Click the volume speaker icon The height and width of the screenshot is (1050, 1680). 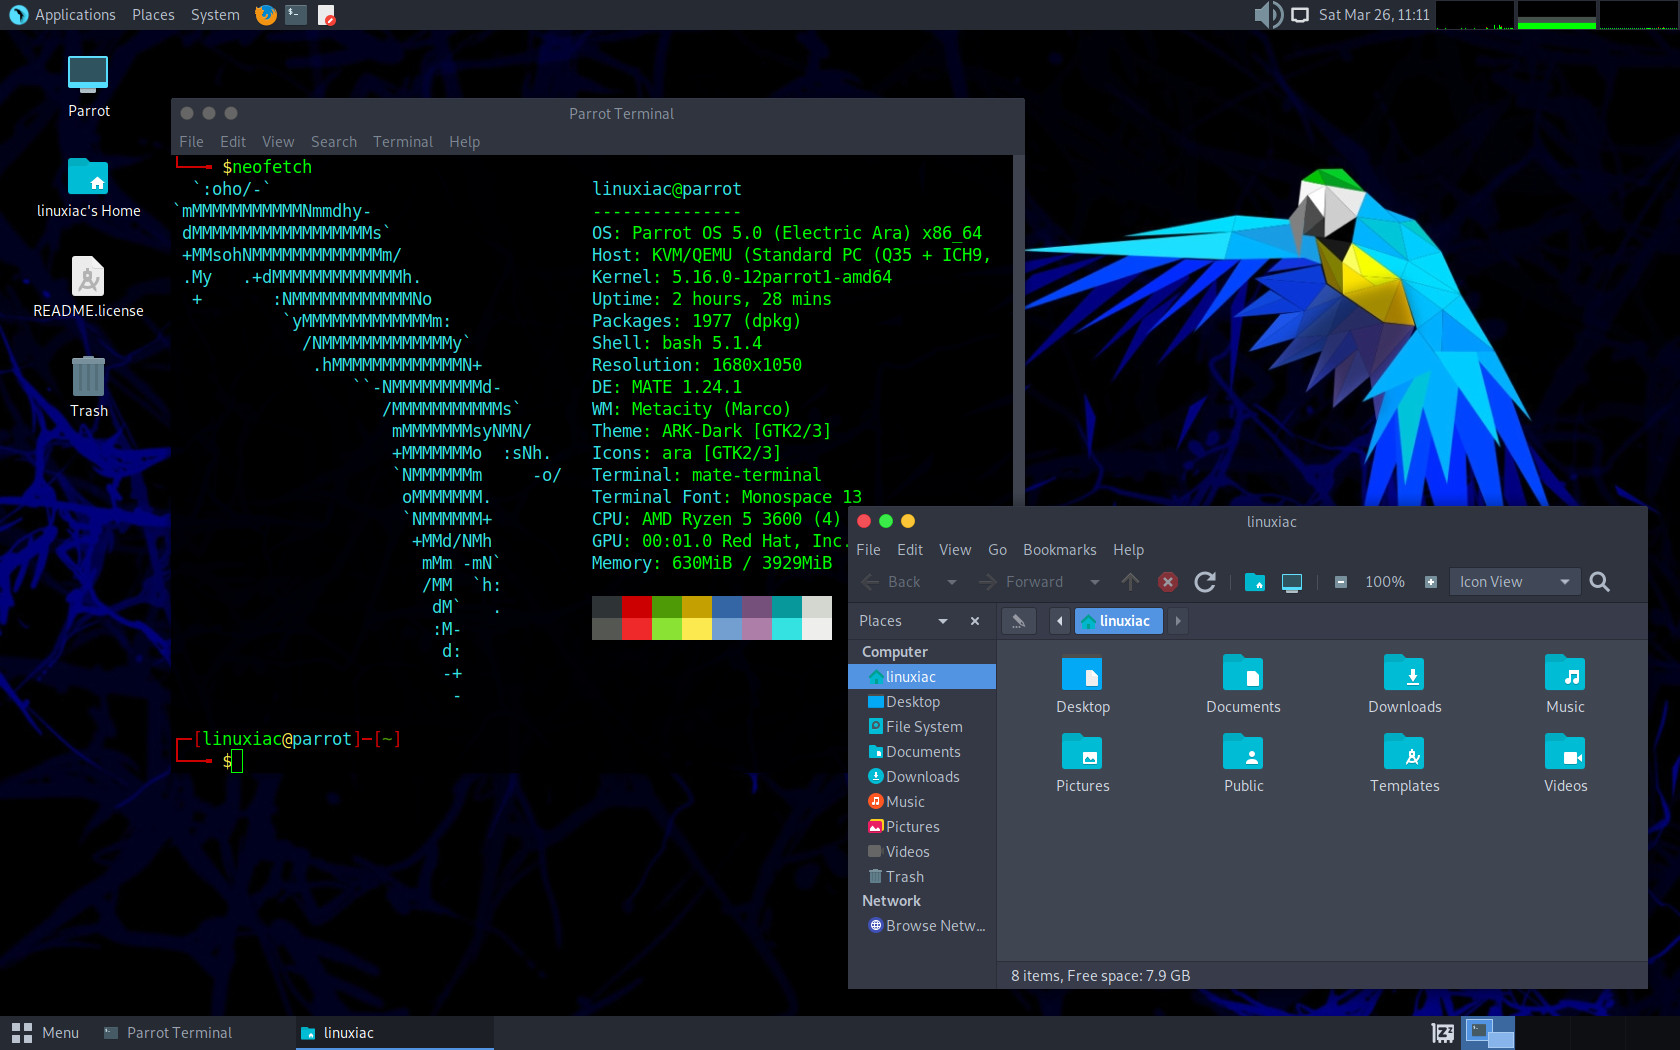coord(1268,15)
